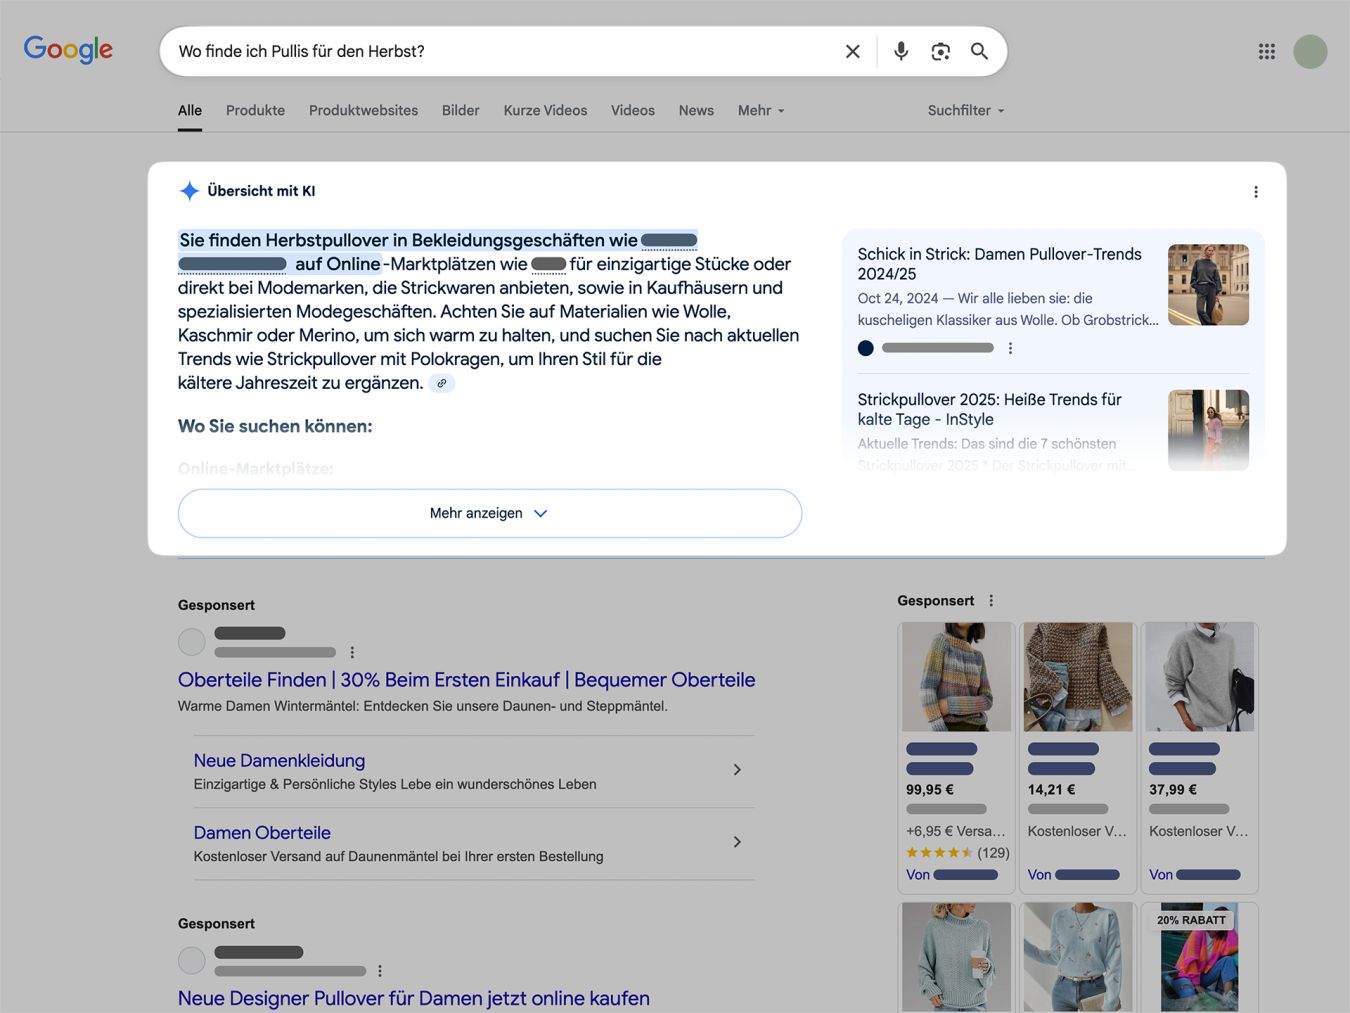Switch to the Bilder tab

tap(460, 111)
